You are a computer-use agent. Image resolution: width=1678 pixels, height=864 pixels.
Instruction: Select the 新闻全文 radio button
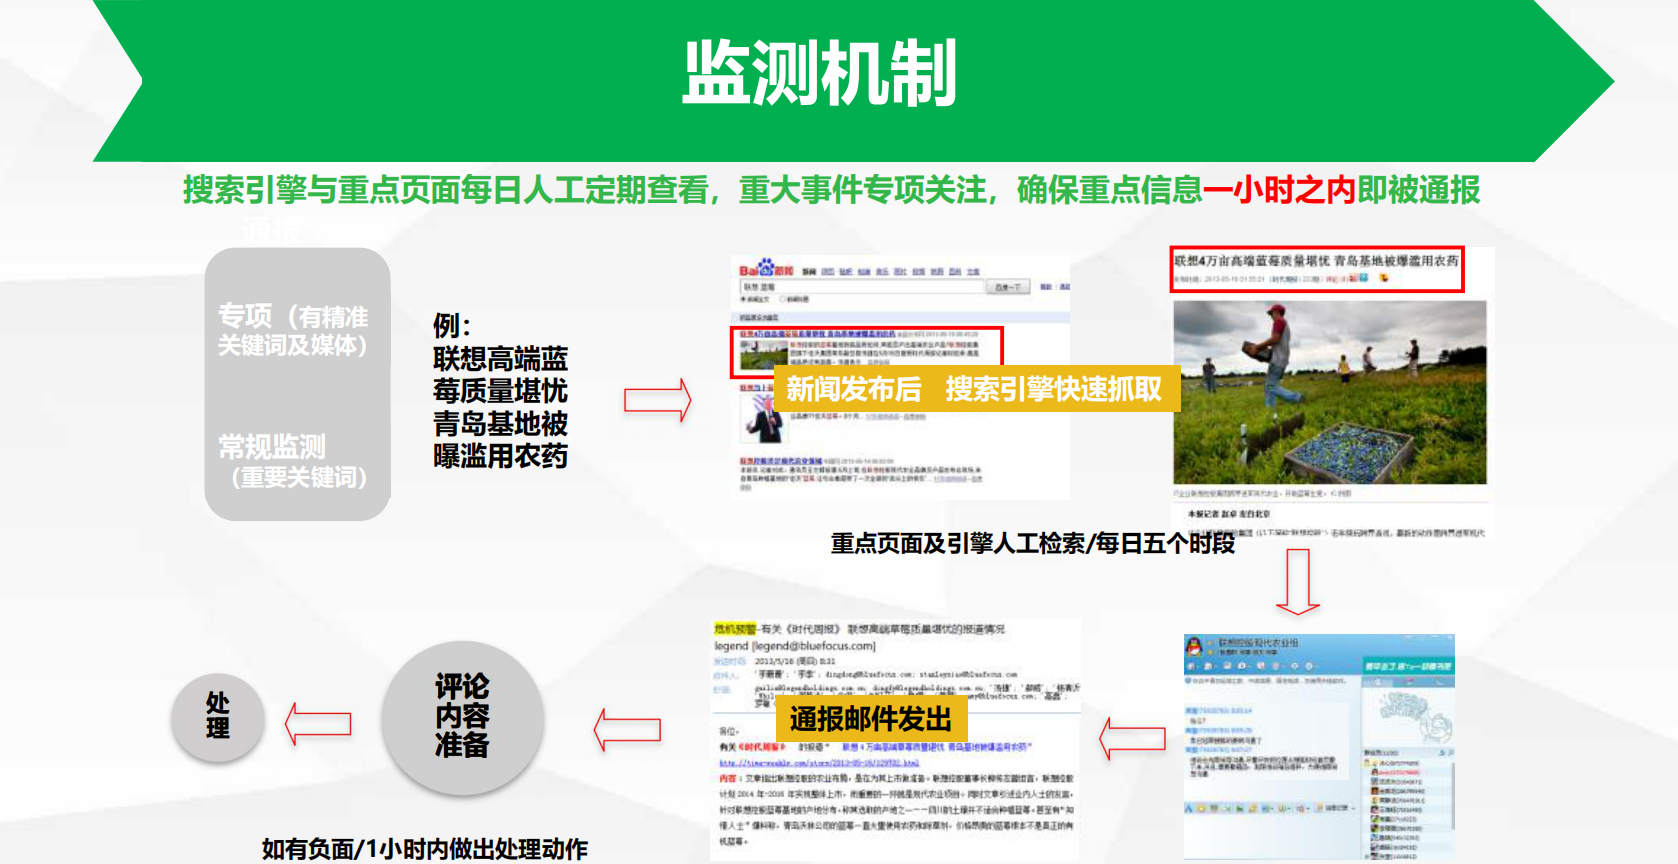[x=743, y=299]
